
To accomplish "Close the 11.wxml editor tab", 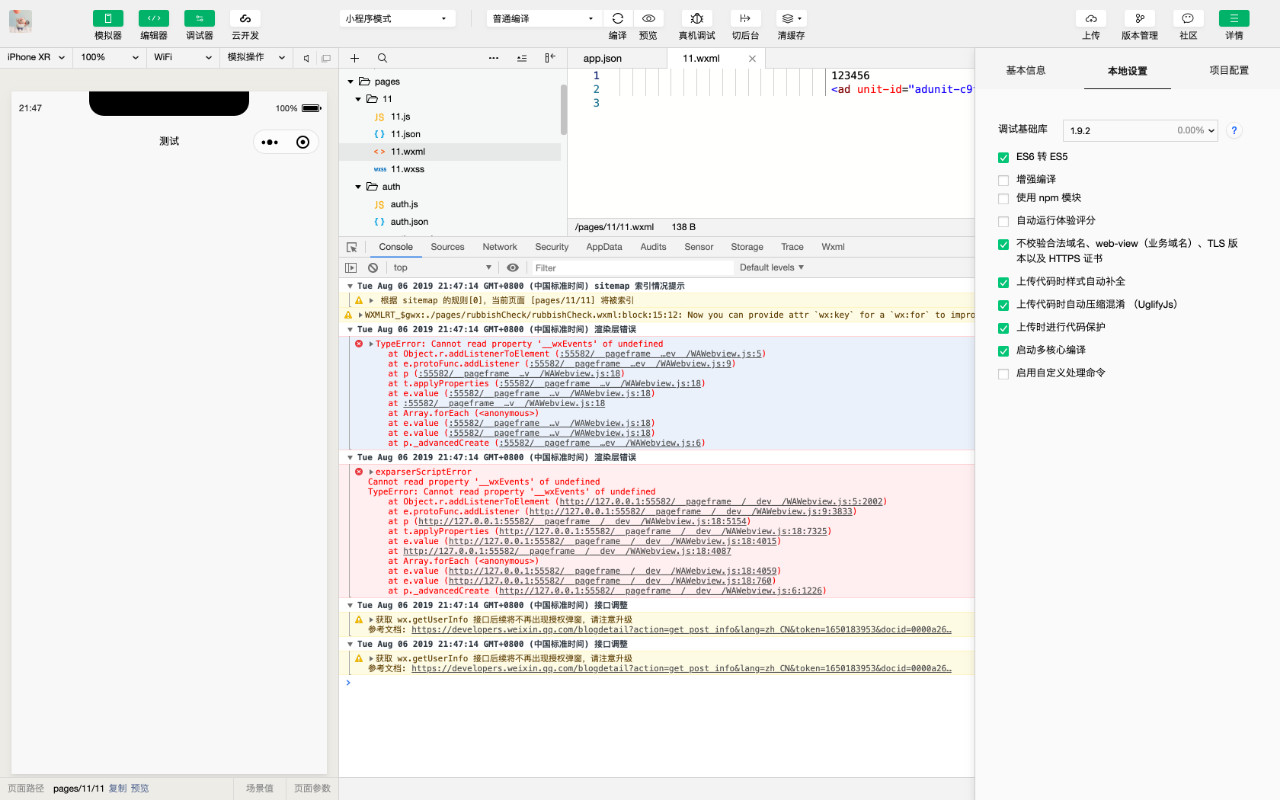I will [x=753, y=59].
